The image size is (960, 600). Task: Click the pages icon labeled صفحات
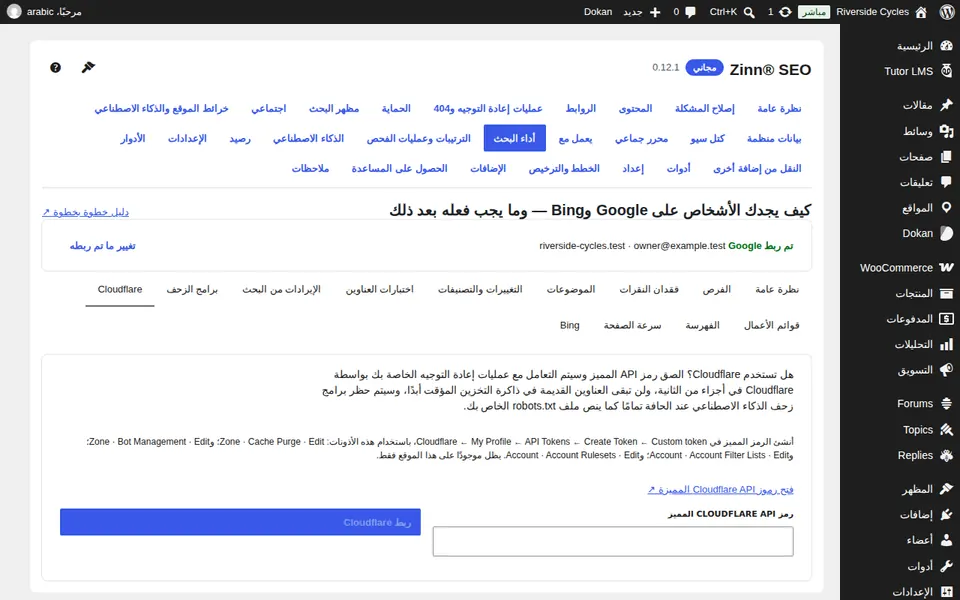click(947, 157)
